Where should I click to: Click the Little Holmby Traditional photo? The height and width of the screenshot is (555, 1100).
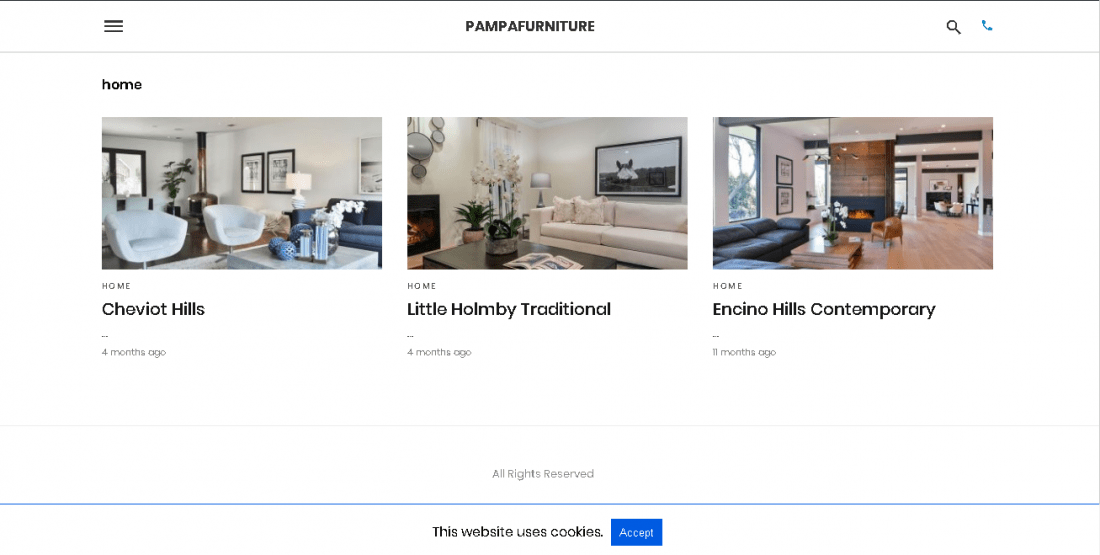tap(547, 193)
